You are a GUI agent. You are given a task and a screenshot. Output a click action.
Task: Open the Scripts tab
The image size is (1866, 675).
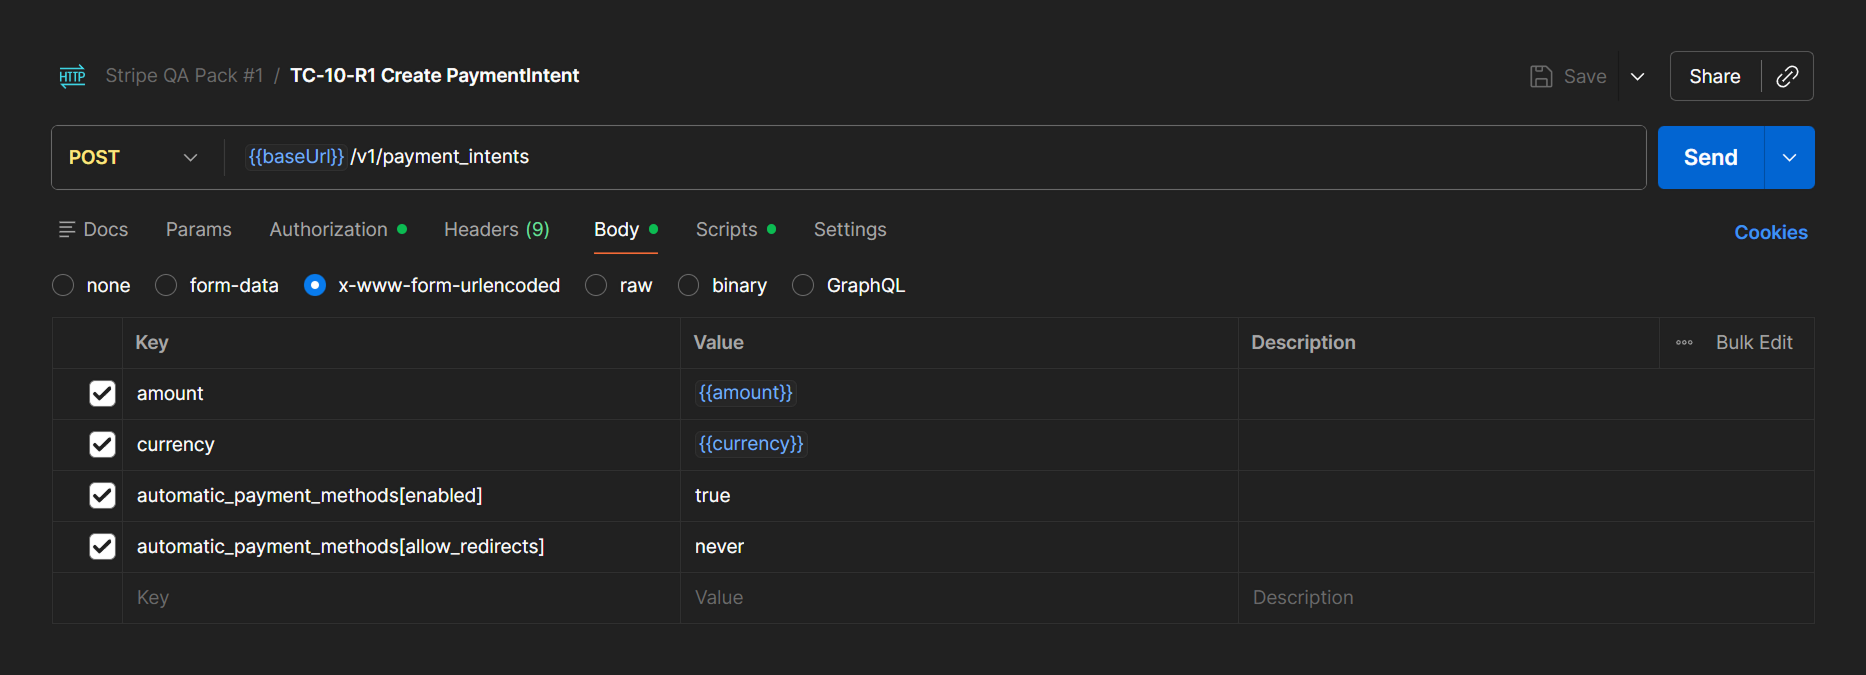pos(735,230)
